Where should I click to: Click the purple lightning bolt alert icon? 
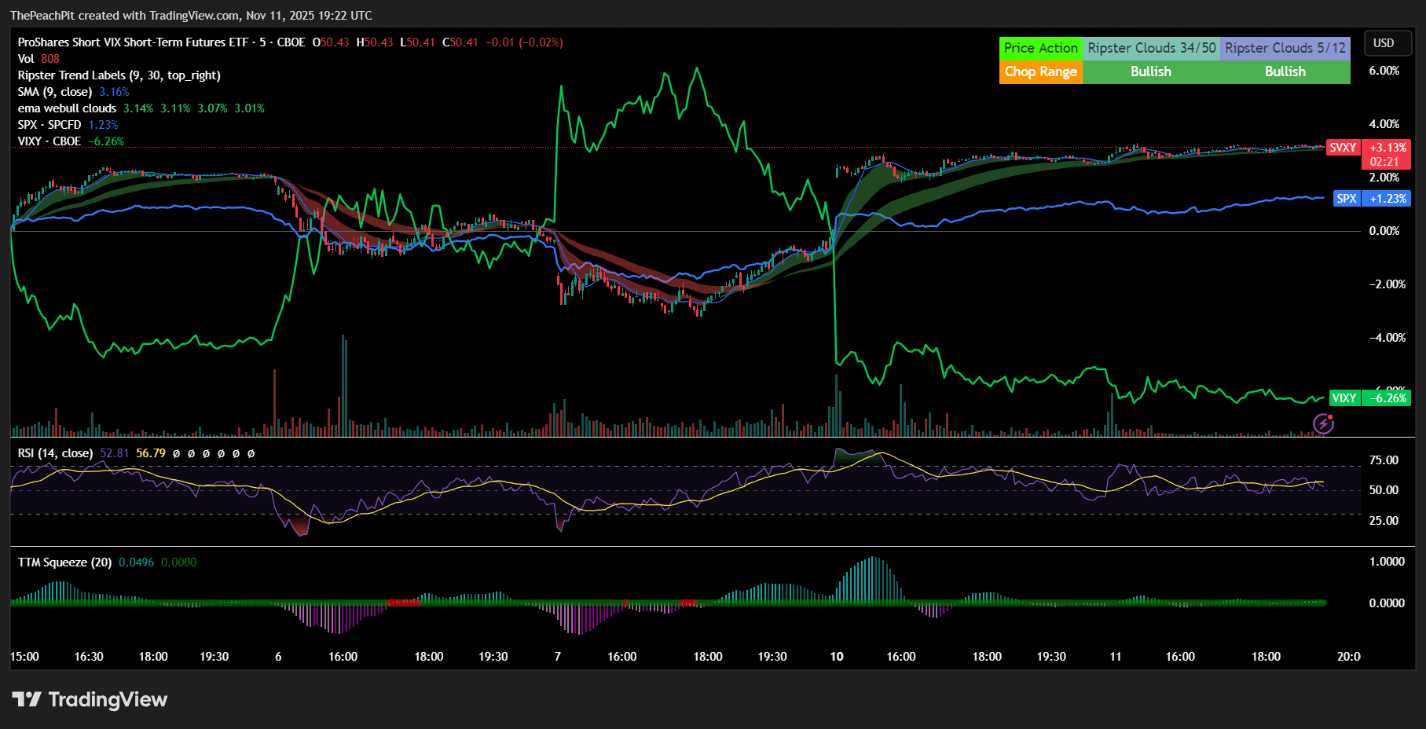[x=1323, y=424]
